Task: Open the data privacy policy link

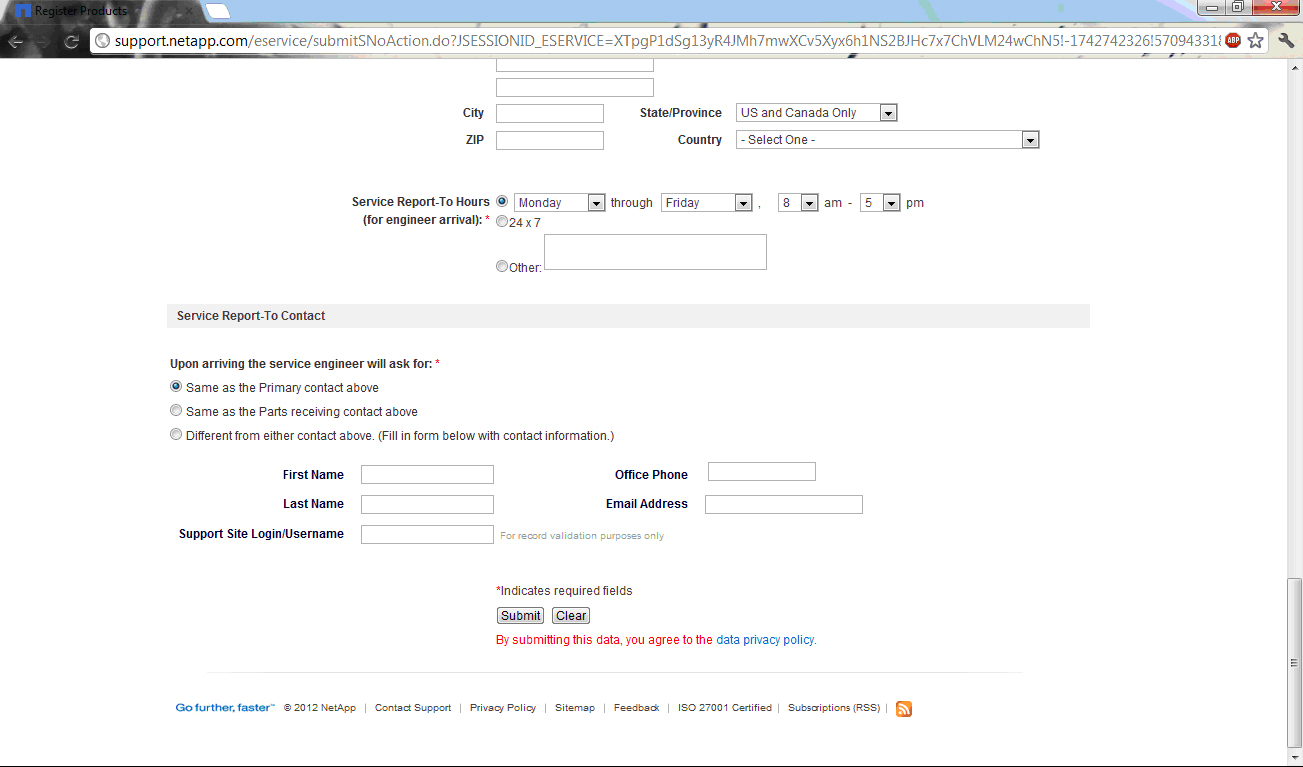Action: pyautogui.click(x=765, y=640)
